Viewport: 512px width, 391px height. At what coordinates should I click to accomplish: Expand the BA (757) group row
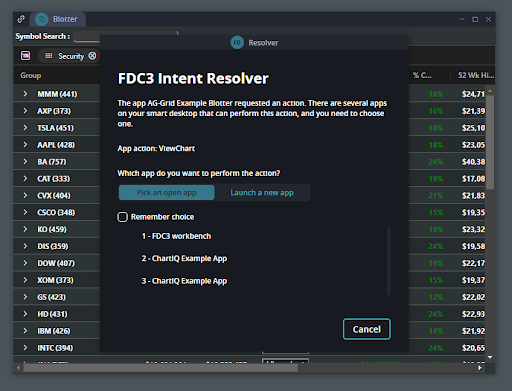[x=25, y=162]
